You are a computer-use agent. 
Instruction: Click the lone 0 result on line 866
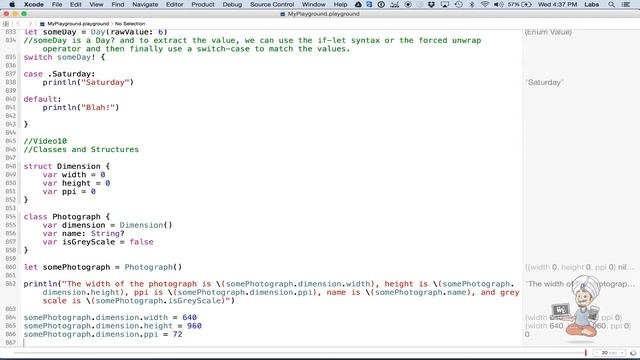pos(527,334)
